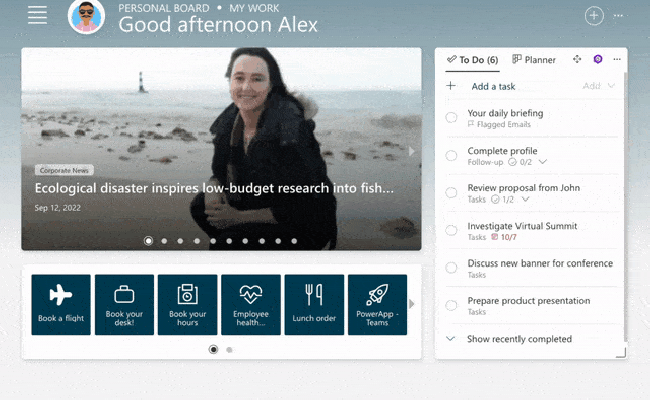
Task: Click the next arrow on the app tiles row
Action: click(x=412, y=304)
